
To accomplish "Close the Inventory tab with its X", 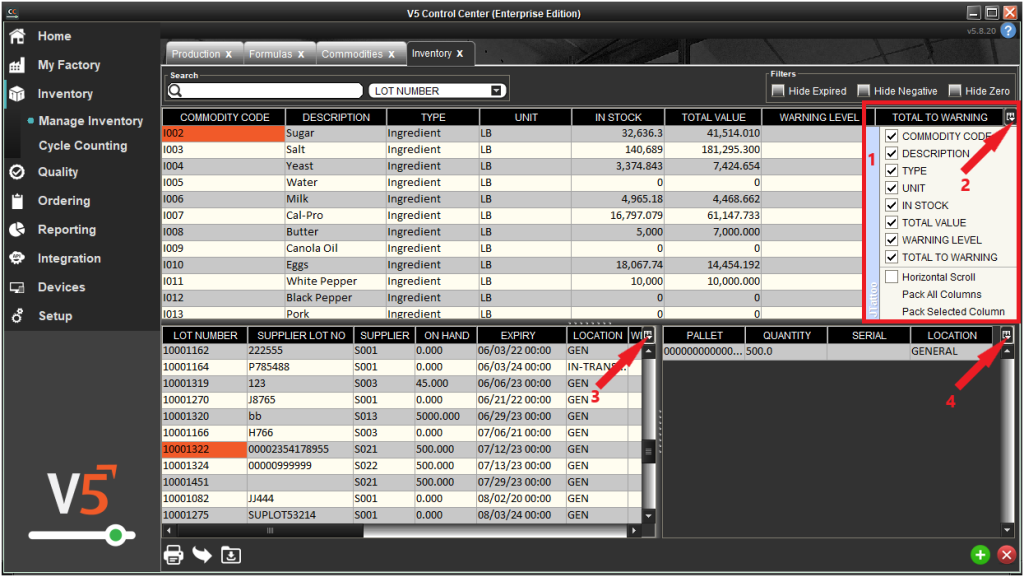I will coord(460,54).
